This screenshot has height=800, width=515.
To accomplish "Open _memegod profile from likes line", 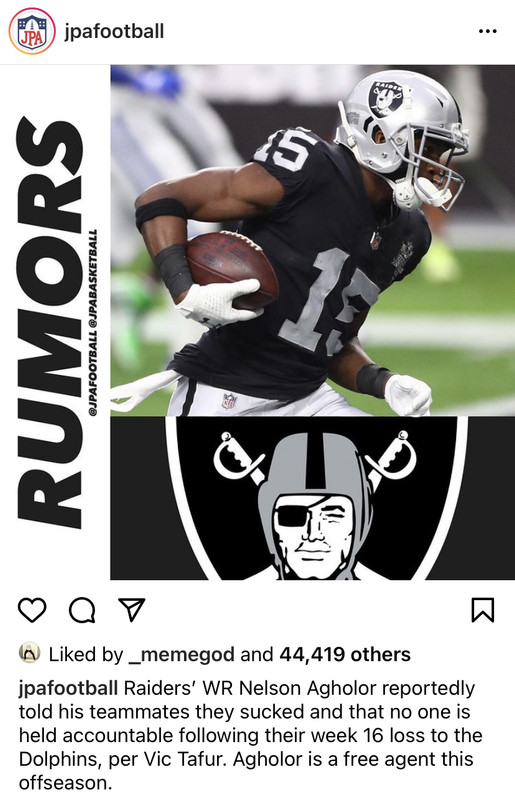I will [x=181, y=655].
